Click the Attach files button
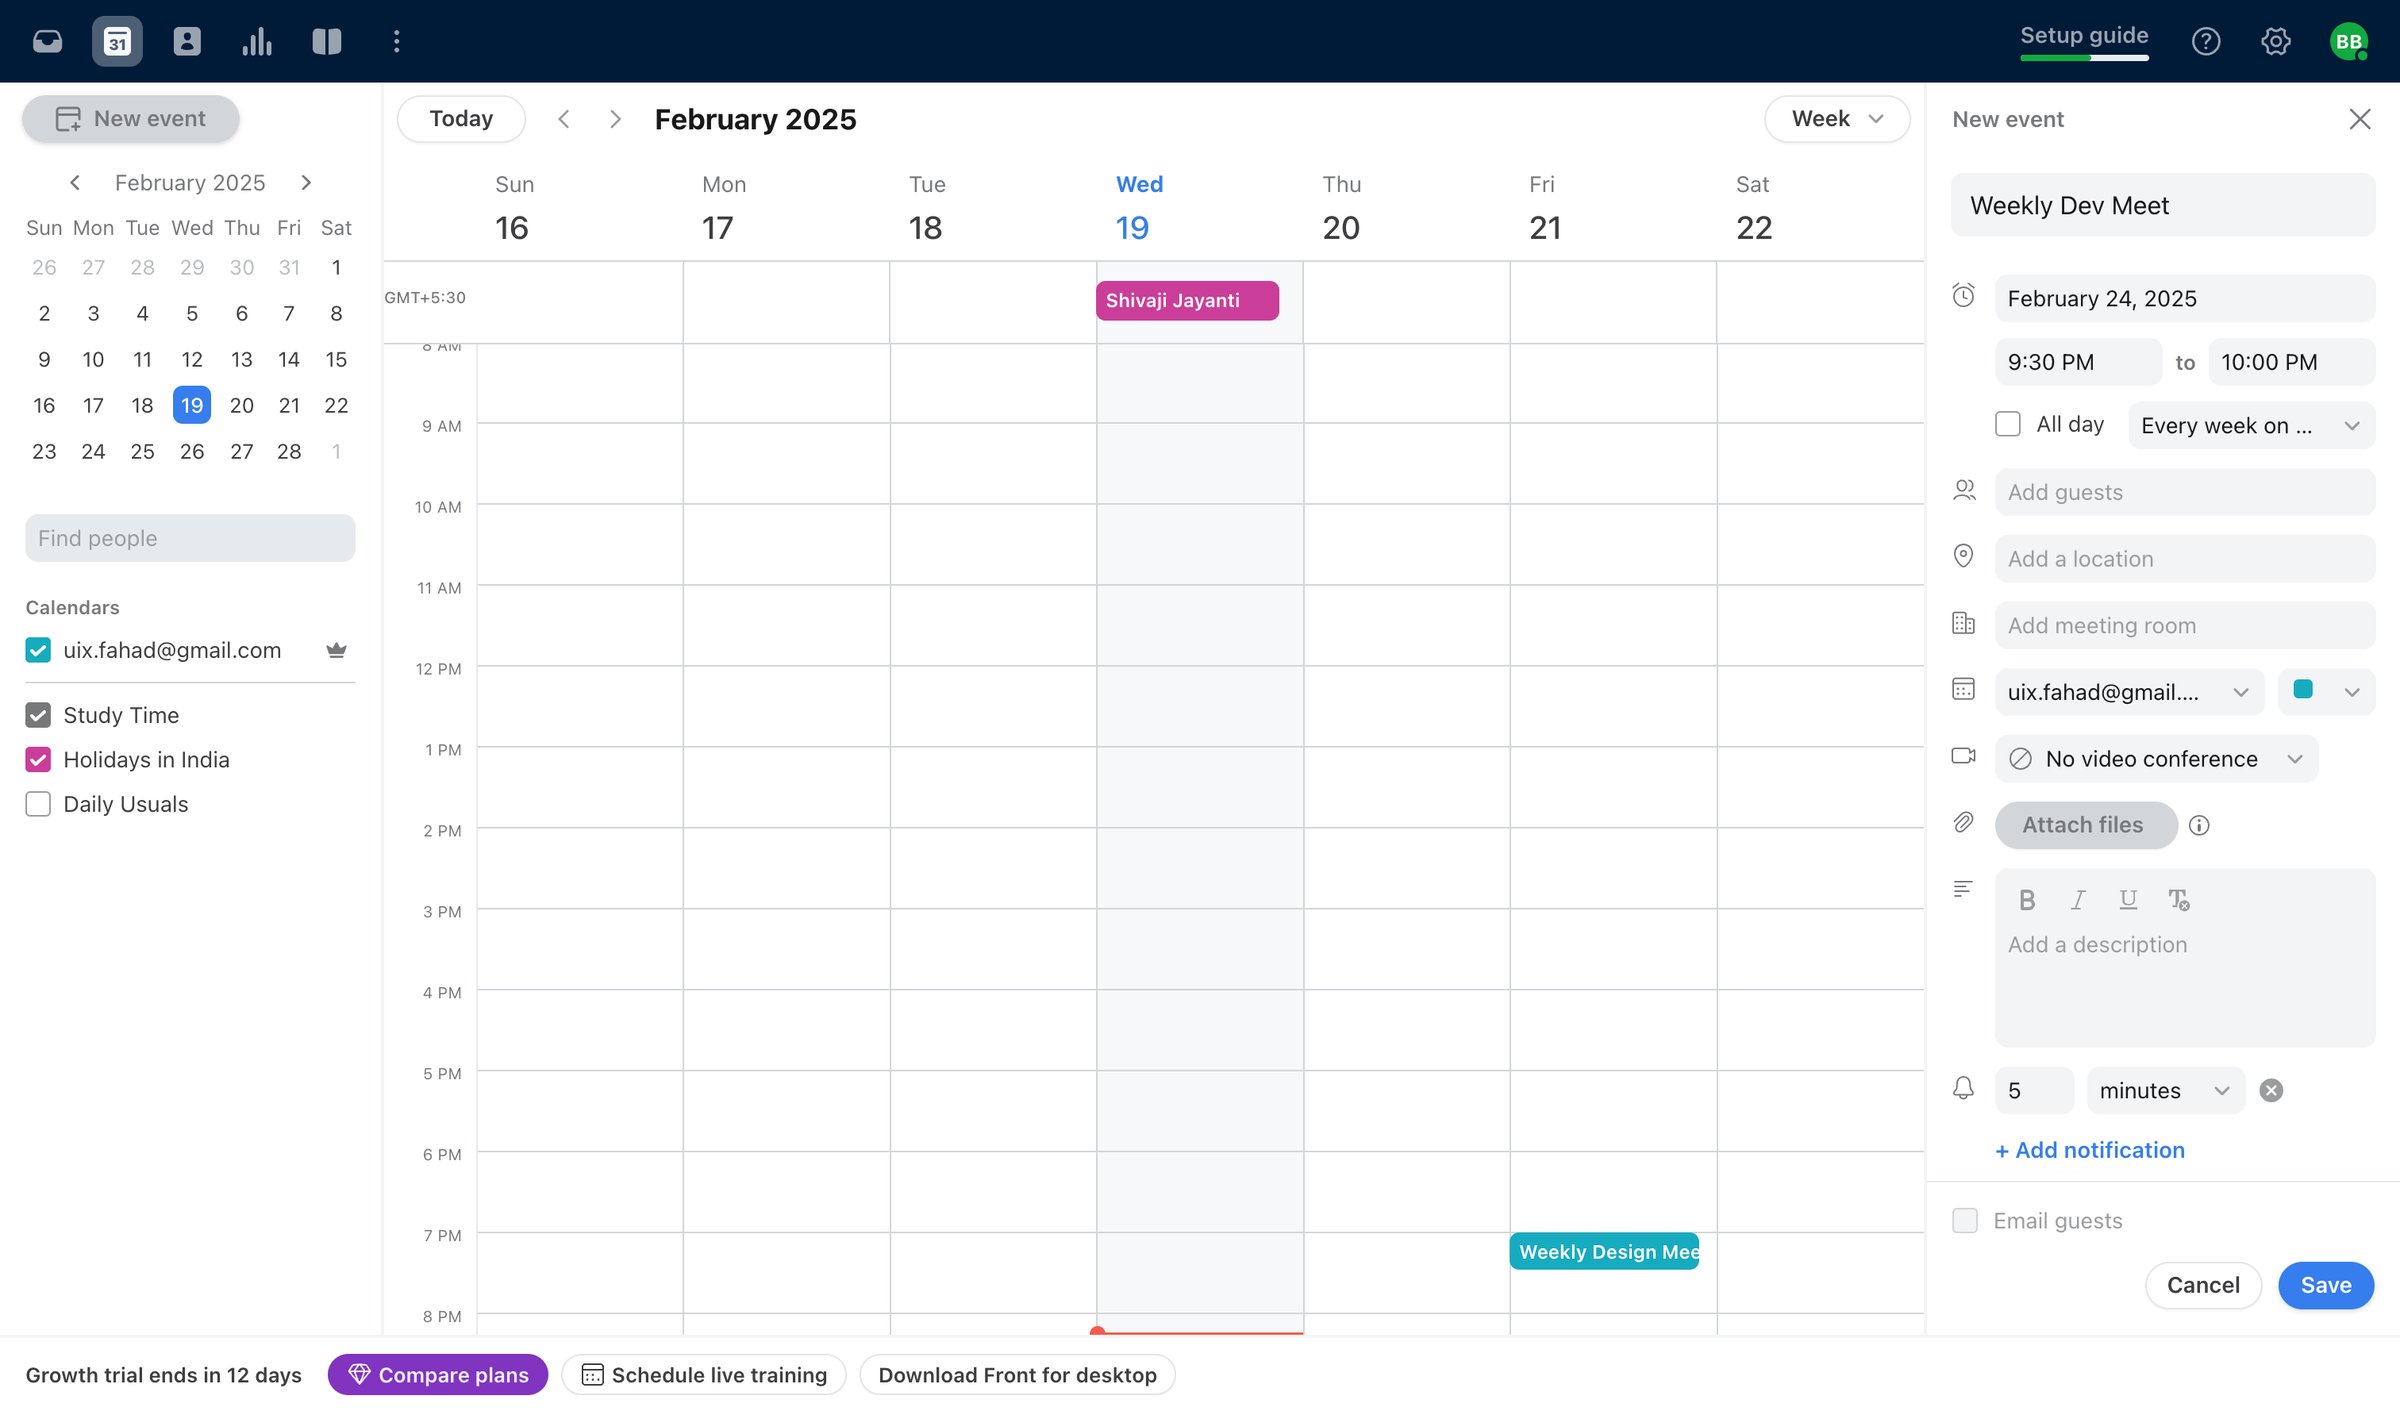 click(x=2086, y=825)
